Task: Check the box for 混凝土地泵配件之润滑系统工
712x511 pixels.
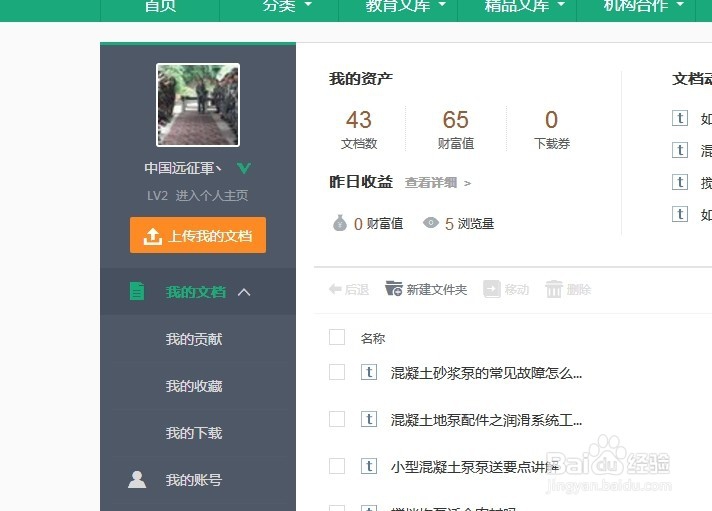Action: click(337, 419)
